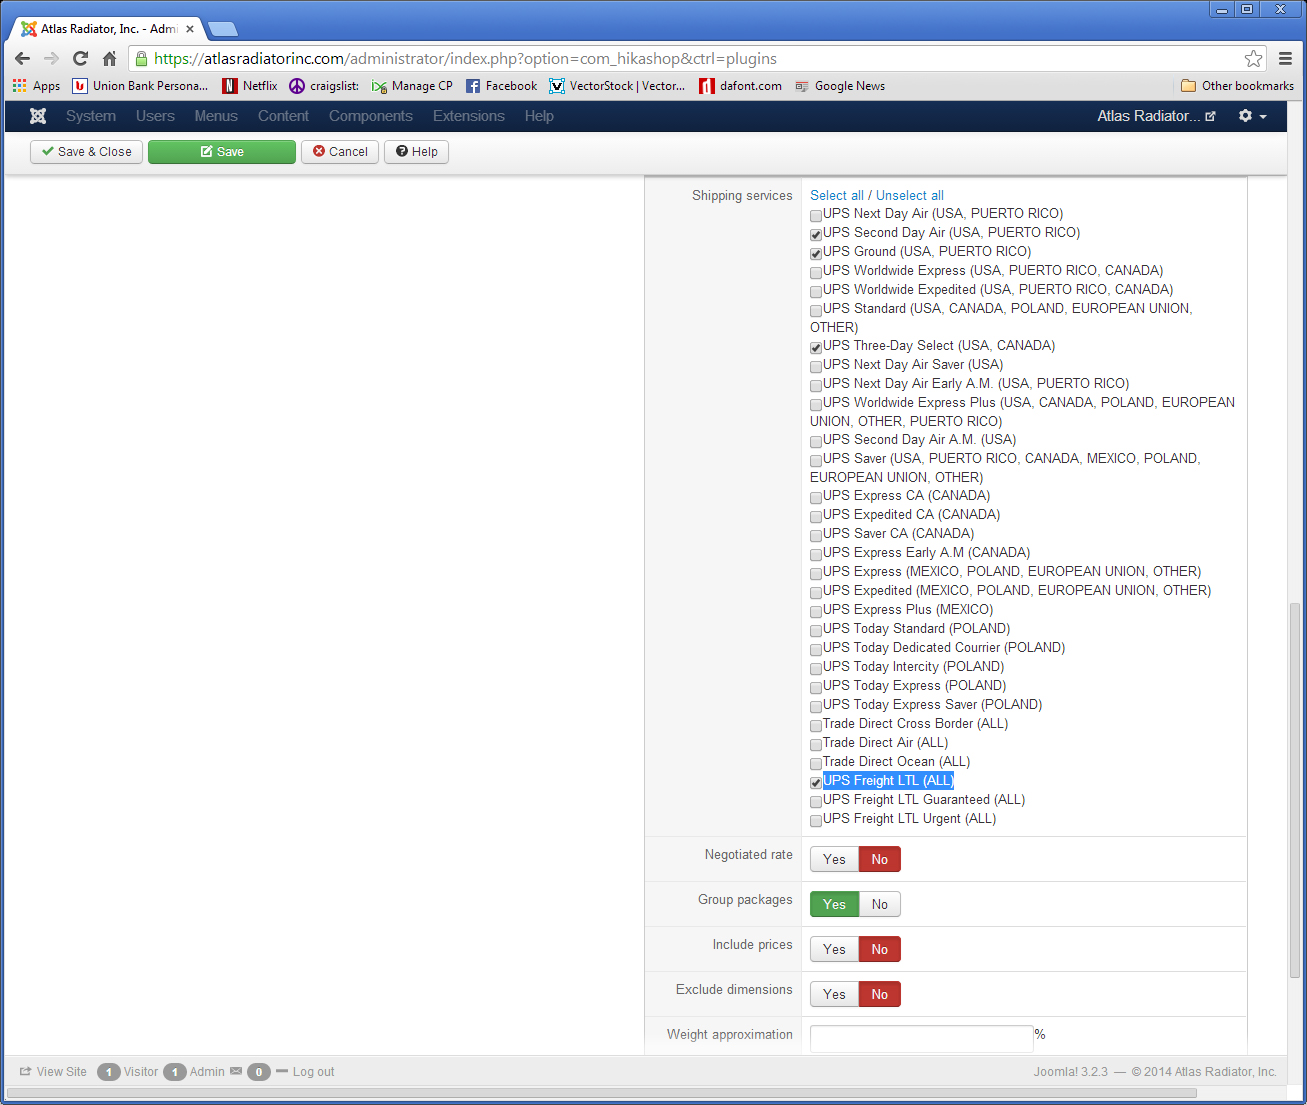Open the Manage CP bookmark

[412, 86]
